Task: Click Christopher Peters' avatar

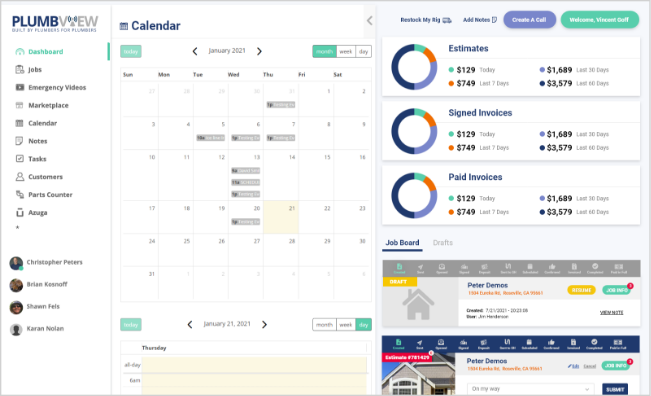Action: [16, 263]
